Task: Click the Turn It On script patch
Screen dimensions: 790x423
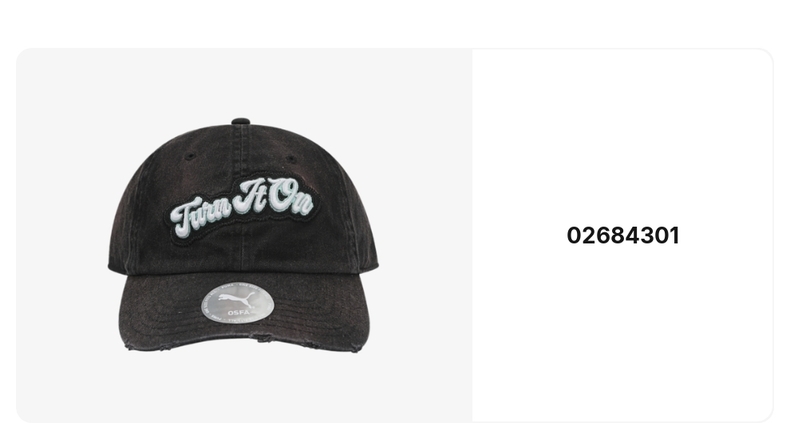Action: coord(242,208)
